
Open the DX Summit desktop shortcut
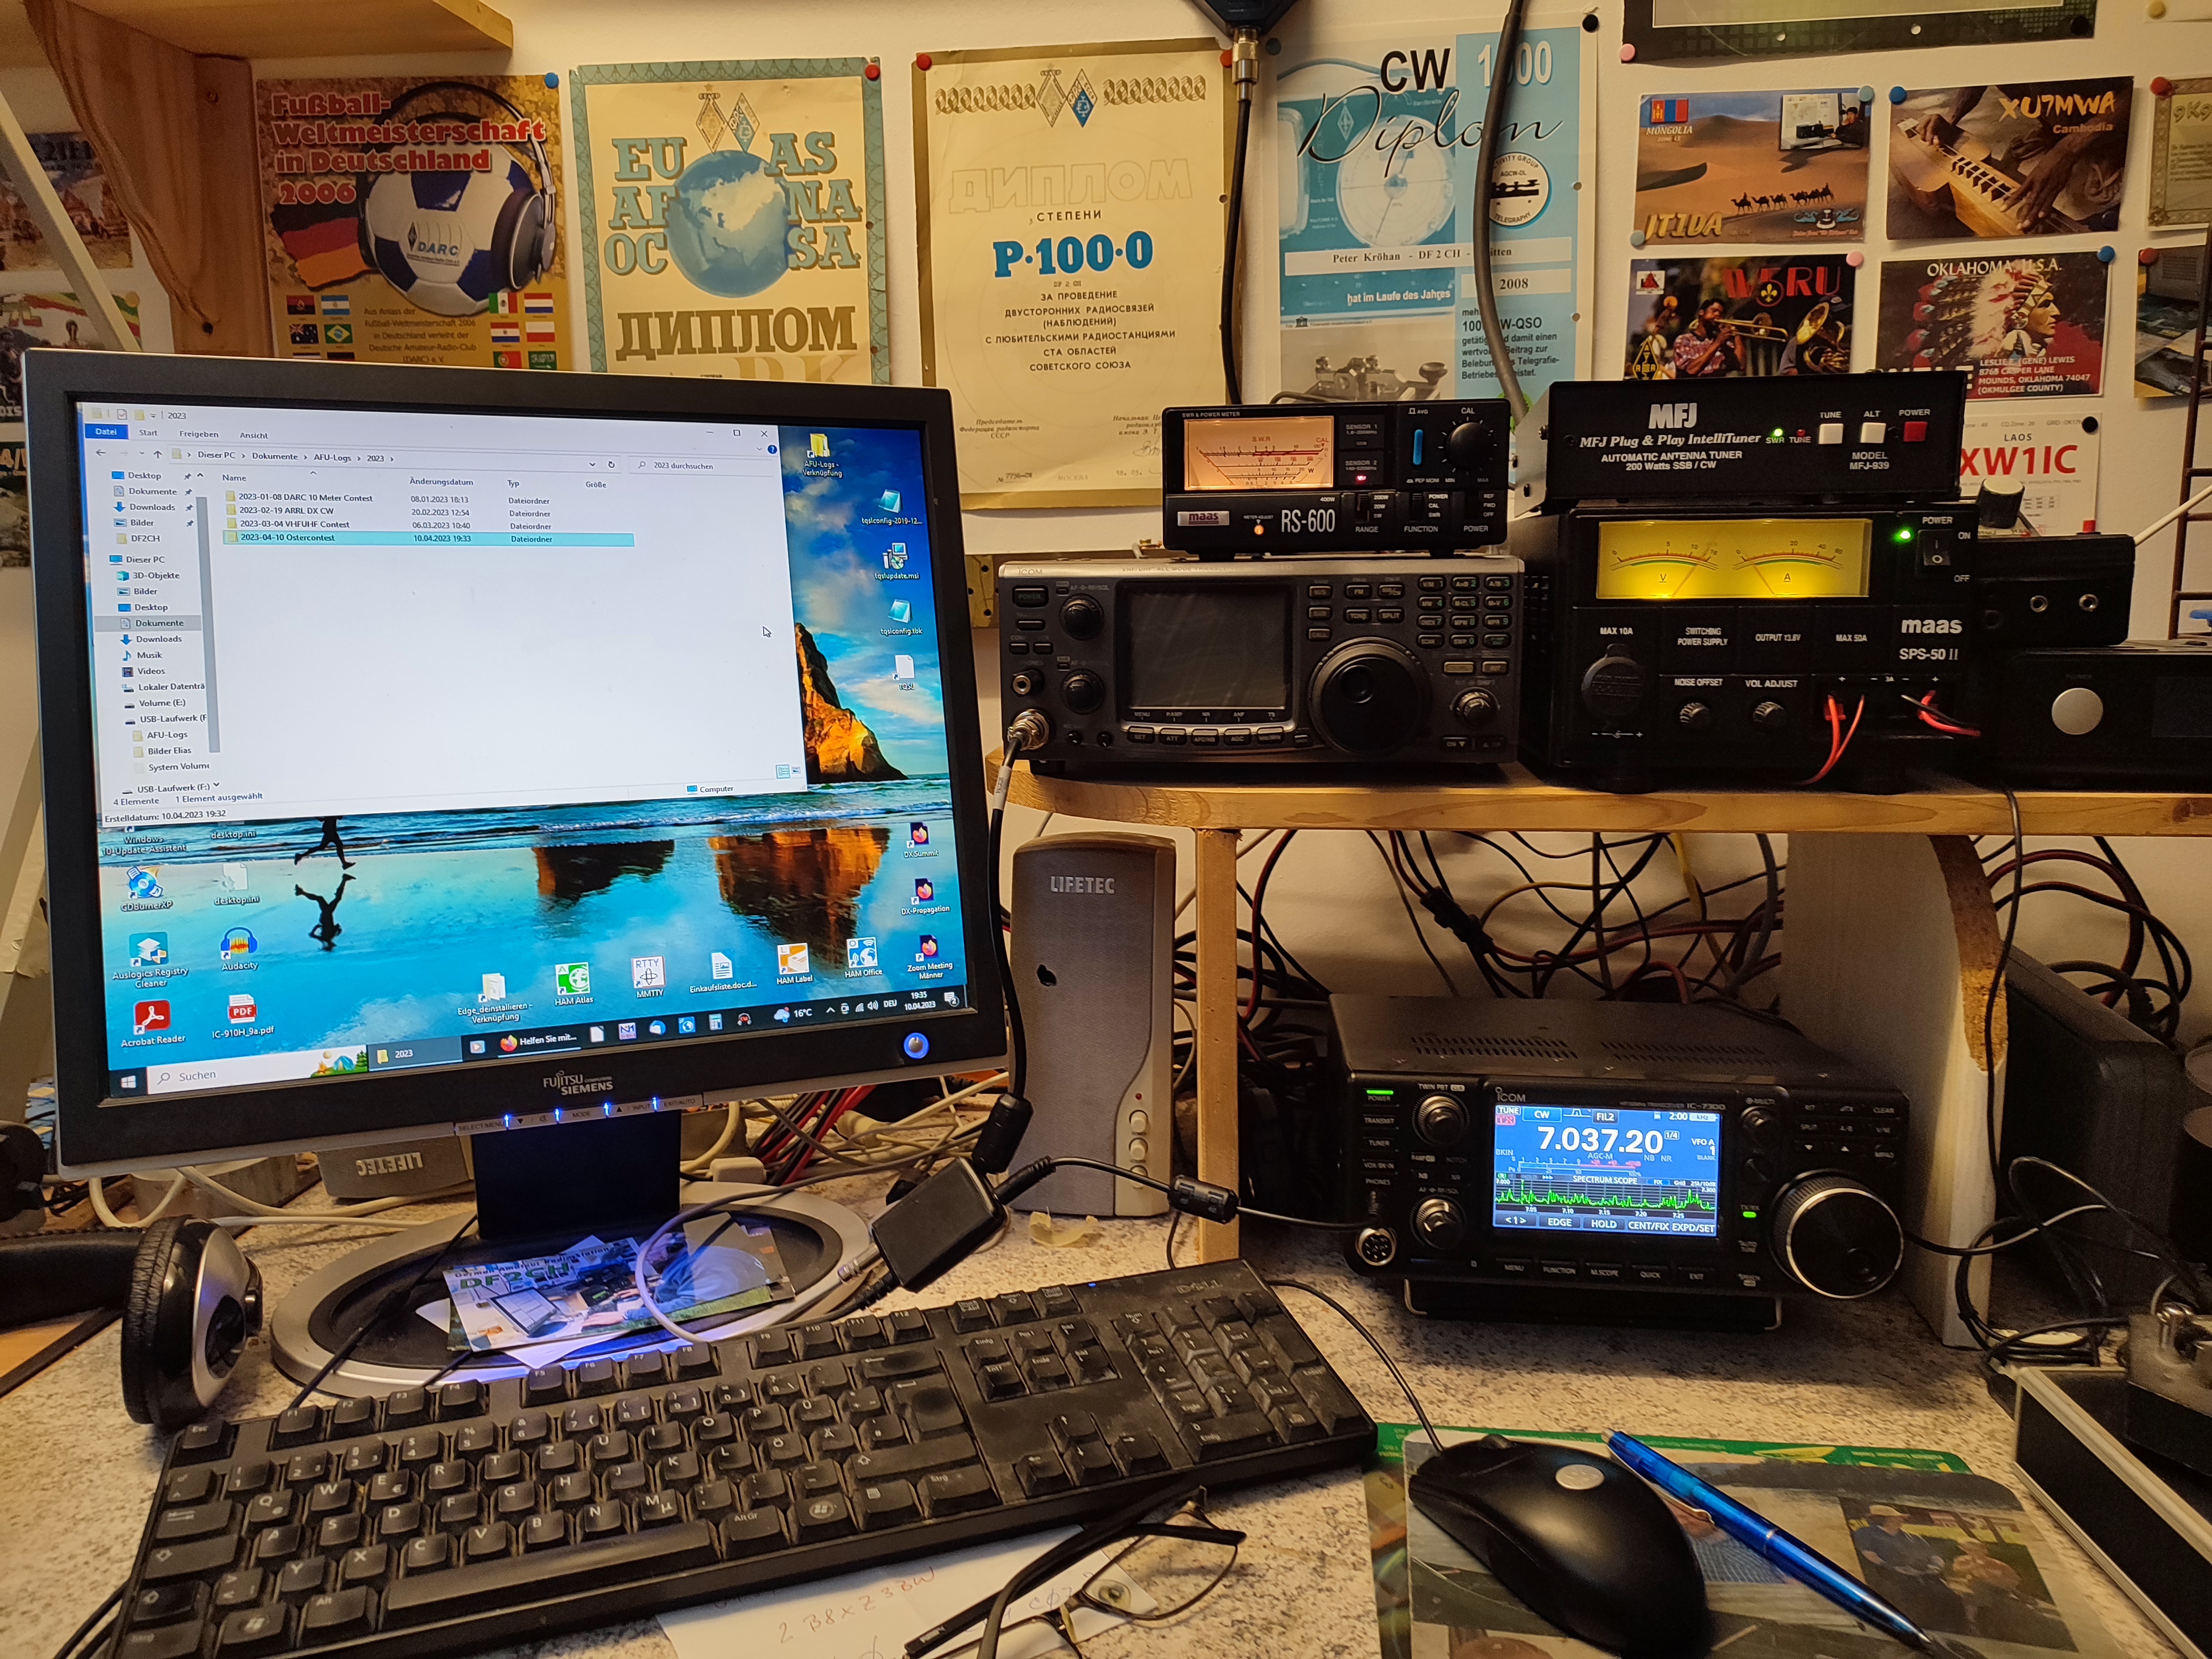(x=920, y=840)
